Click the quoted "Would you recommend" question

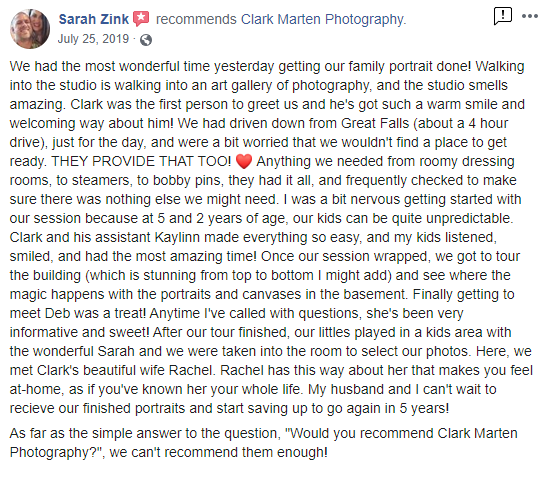click(359, 433)
